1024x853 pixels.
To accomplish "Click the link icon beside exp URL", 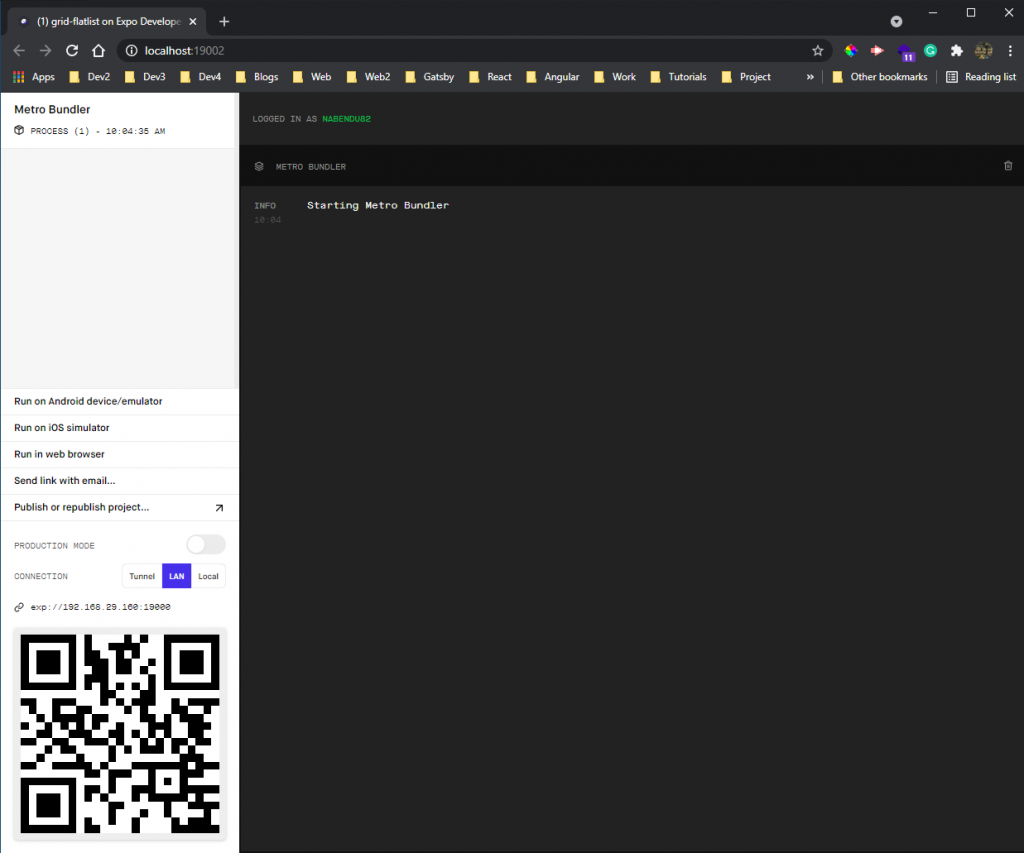I will point(19,607).
